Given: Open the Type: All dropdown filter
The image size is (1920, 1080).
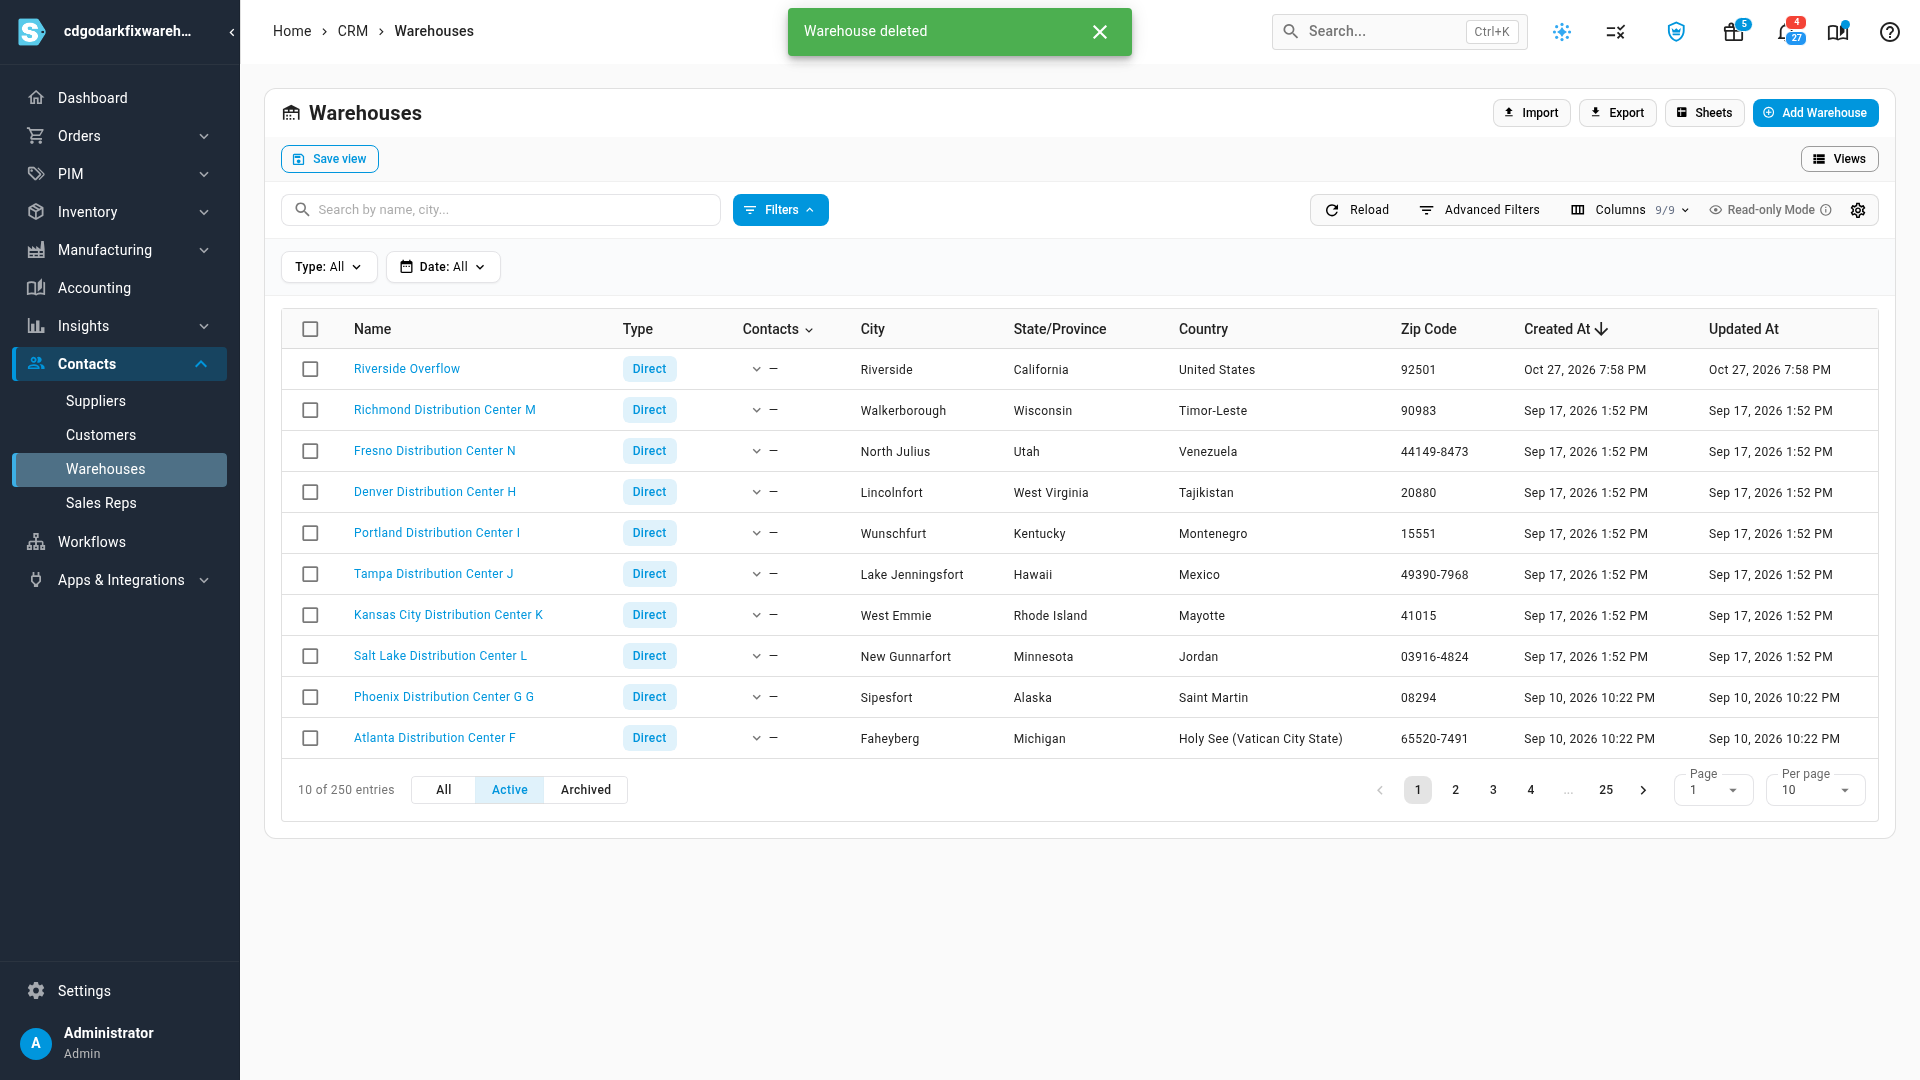Looking at the screenshot, I should point(329,267).
